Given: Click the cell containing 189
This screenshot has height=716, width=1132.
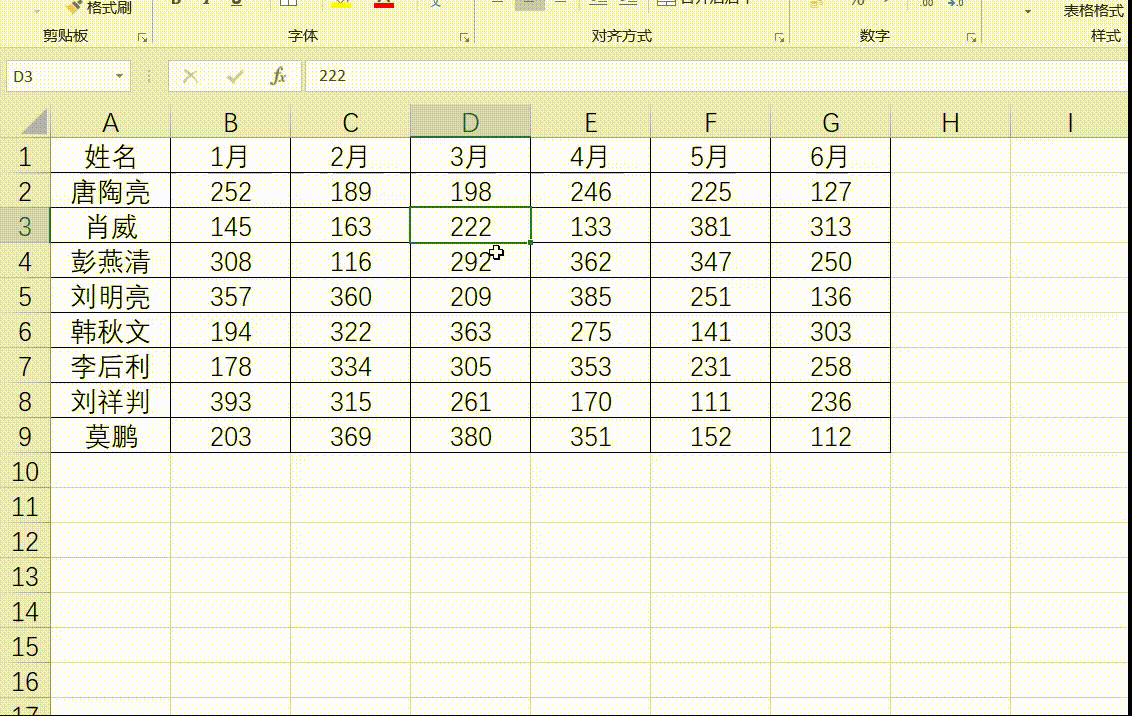Looking at the screenshot, I should pyautogui.click(x=350, y=191).
